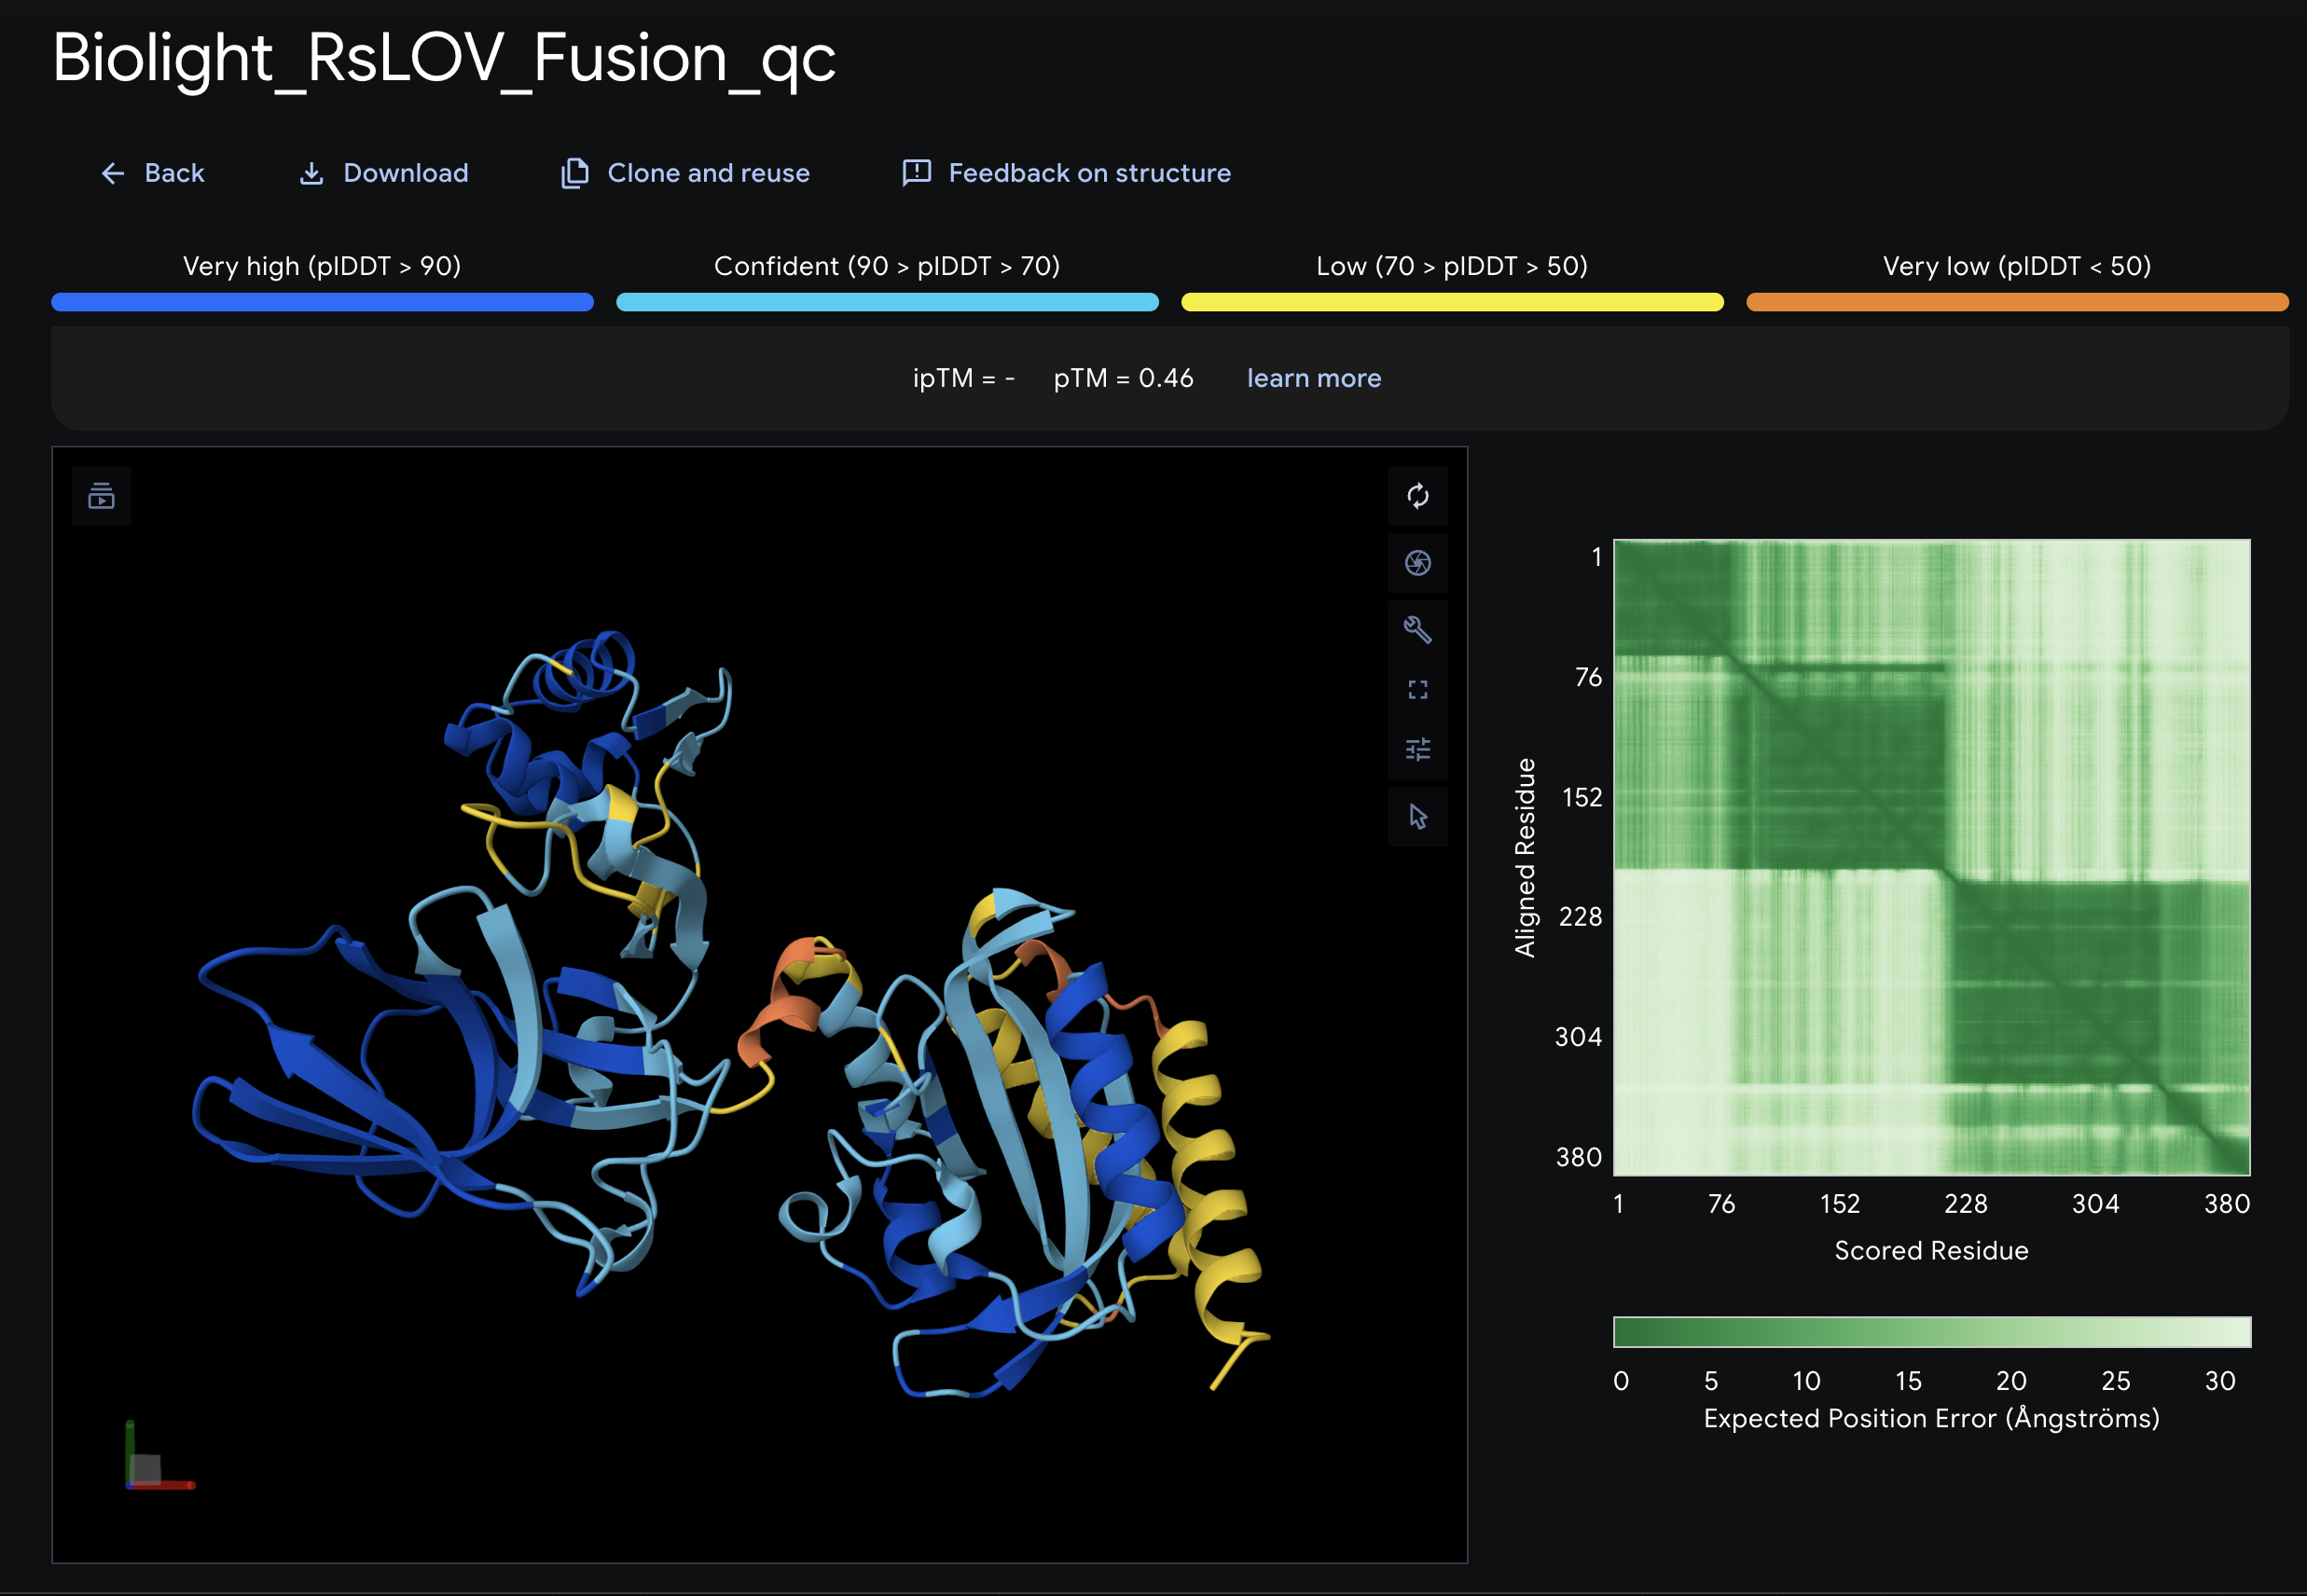Click the Confident pLDDT cyan bar

(x=887, y=302)
